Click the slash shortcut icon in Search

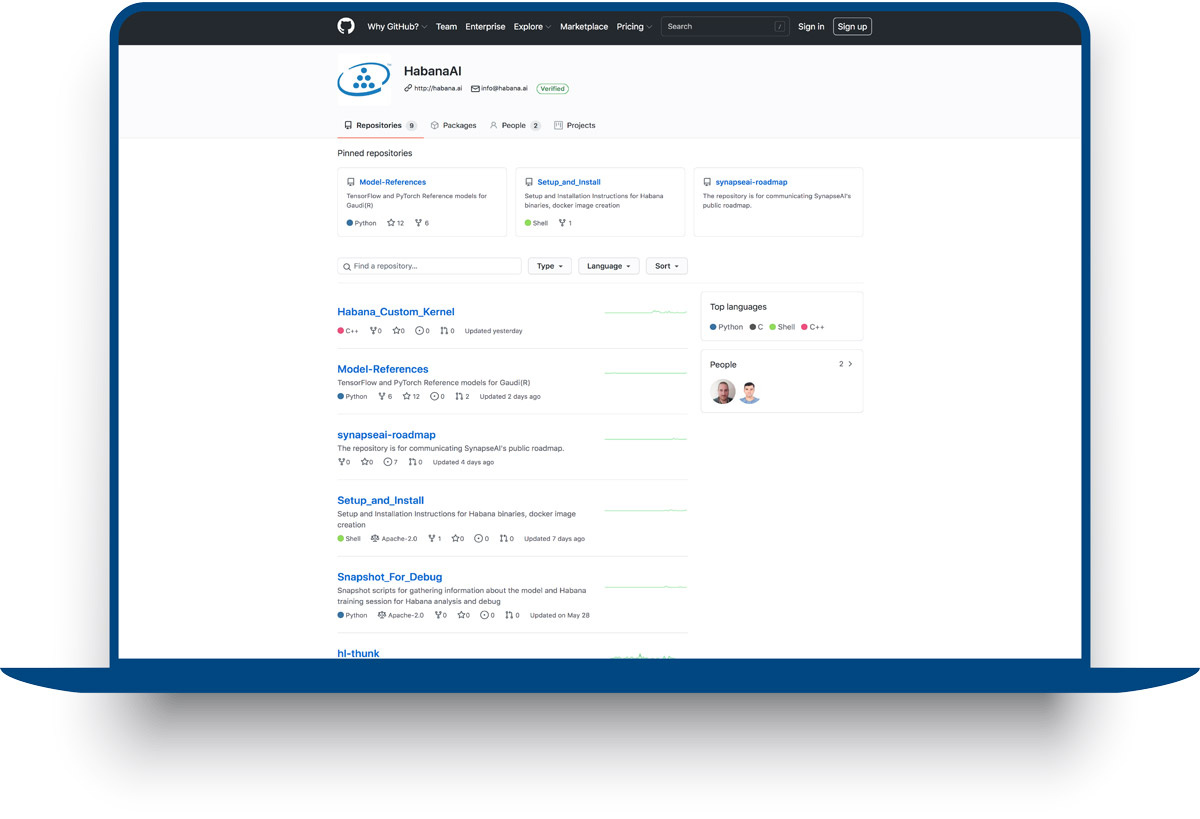pos(779,27)
